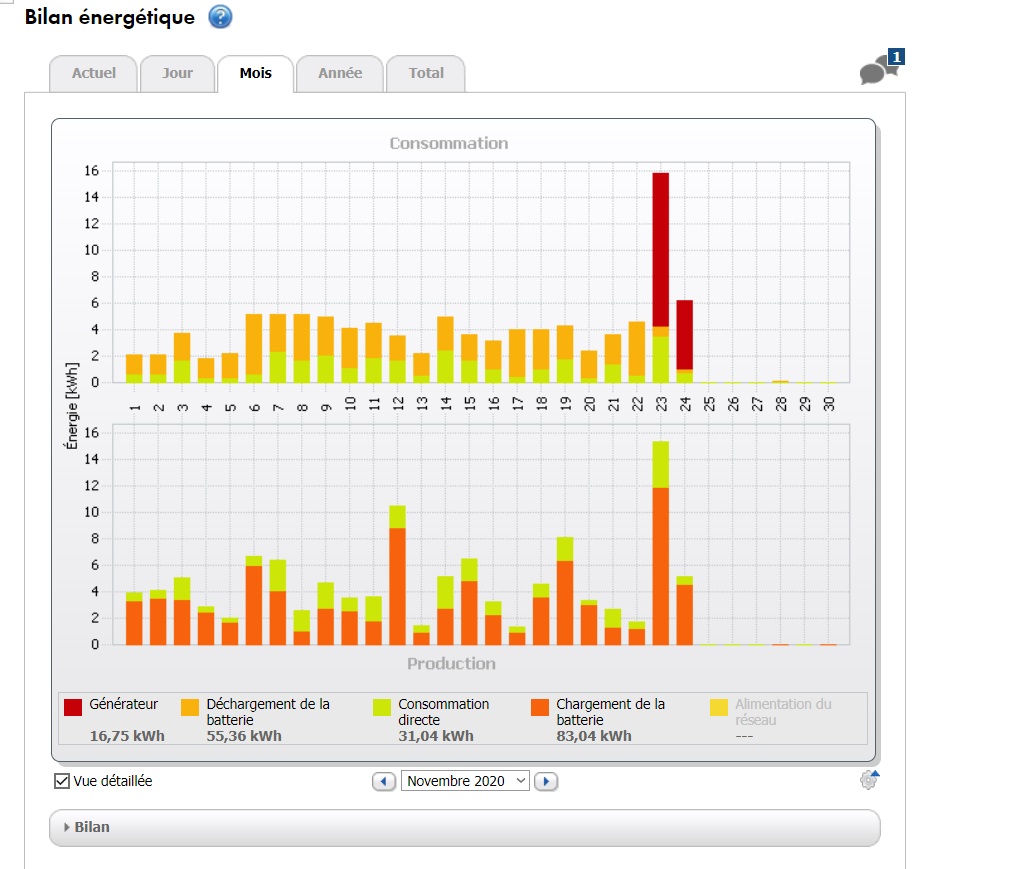
Task: Switch to the Année tab
Action: coord(340,73)
